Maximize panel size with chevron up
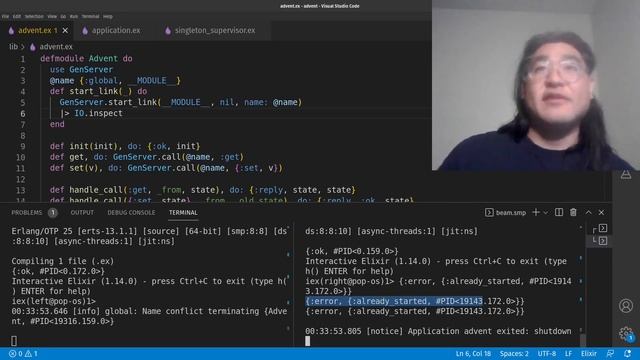 [589, 212]
